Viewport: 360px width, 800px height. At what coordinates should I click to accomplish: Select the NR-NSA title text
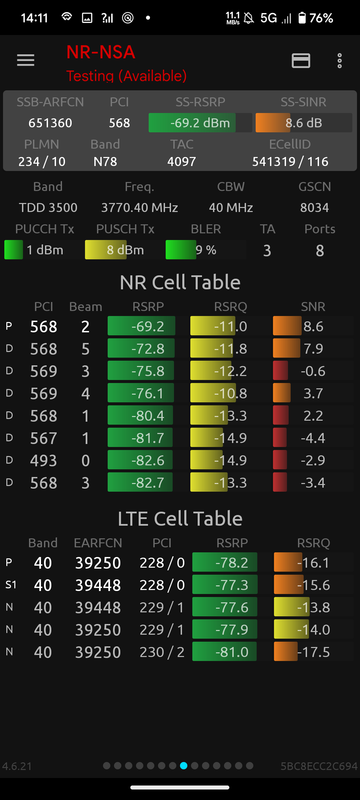[x=101, y=52]
